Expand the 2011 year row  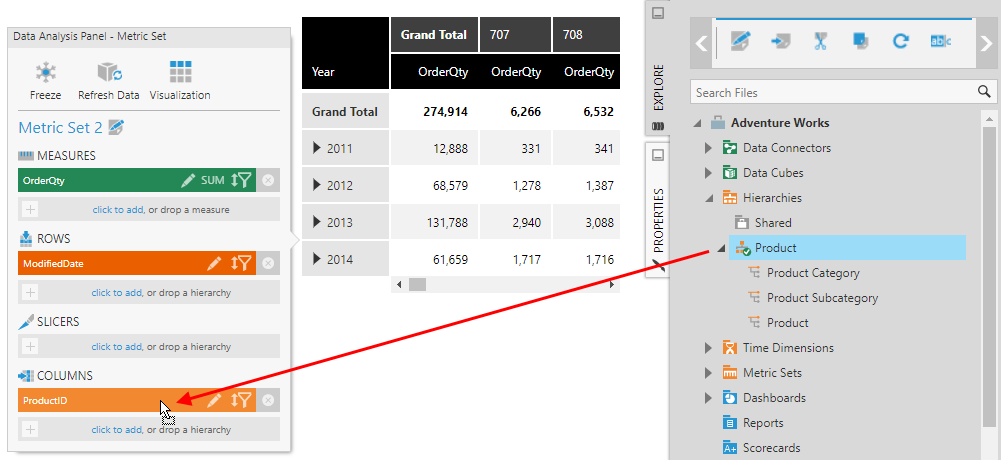(318, 148)
